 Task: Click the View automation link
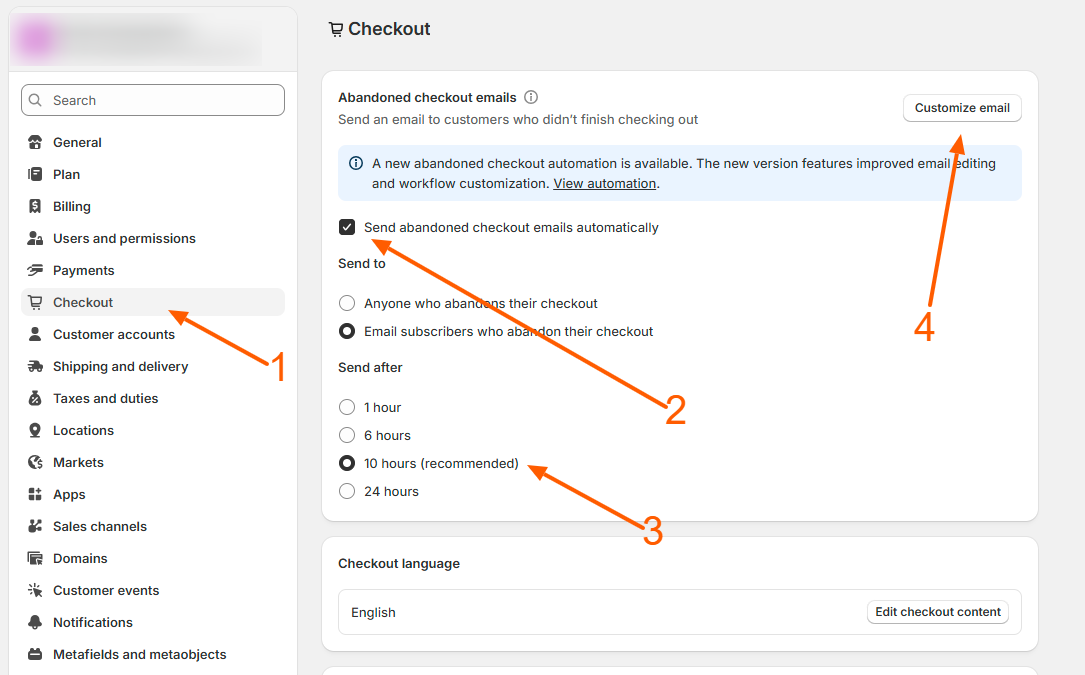605,183
